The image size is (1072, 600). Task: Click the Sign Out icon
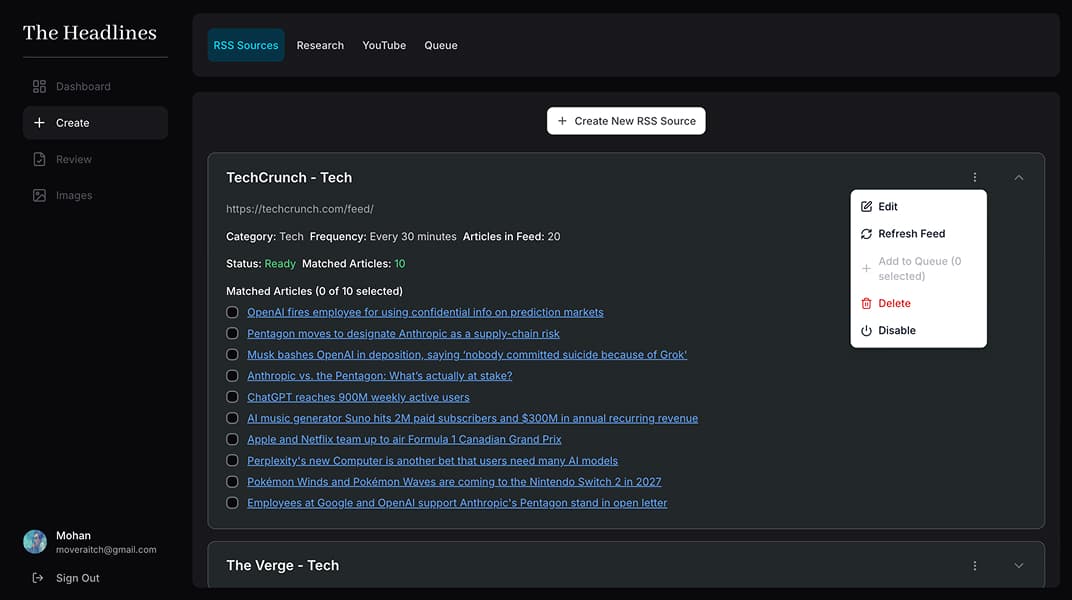pyautogui.click(x=36, y=577)
